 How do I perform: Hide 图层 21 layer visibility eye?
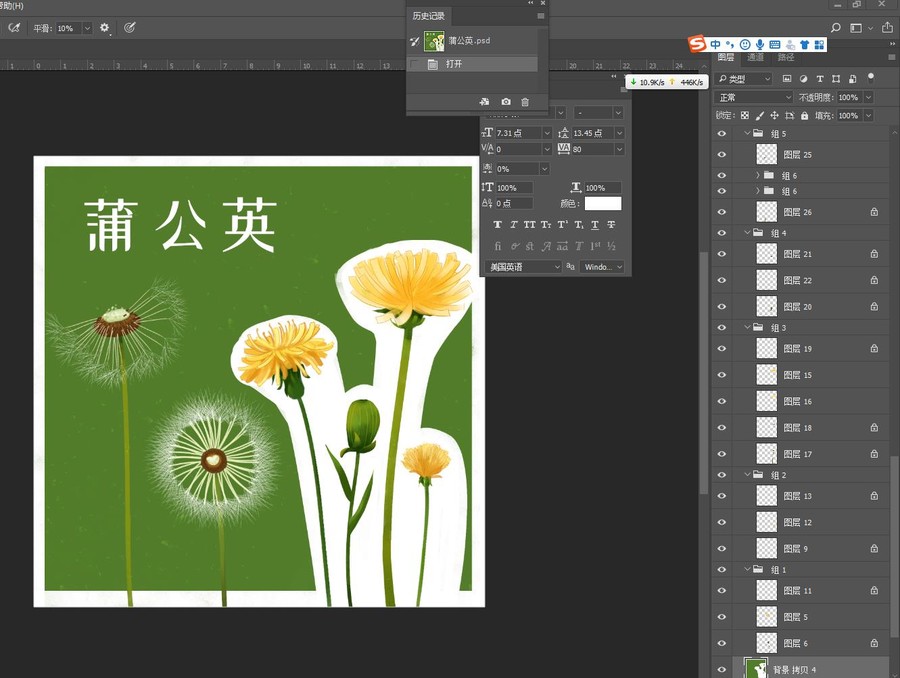(x=722, y=254)
